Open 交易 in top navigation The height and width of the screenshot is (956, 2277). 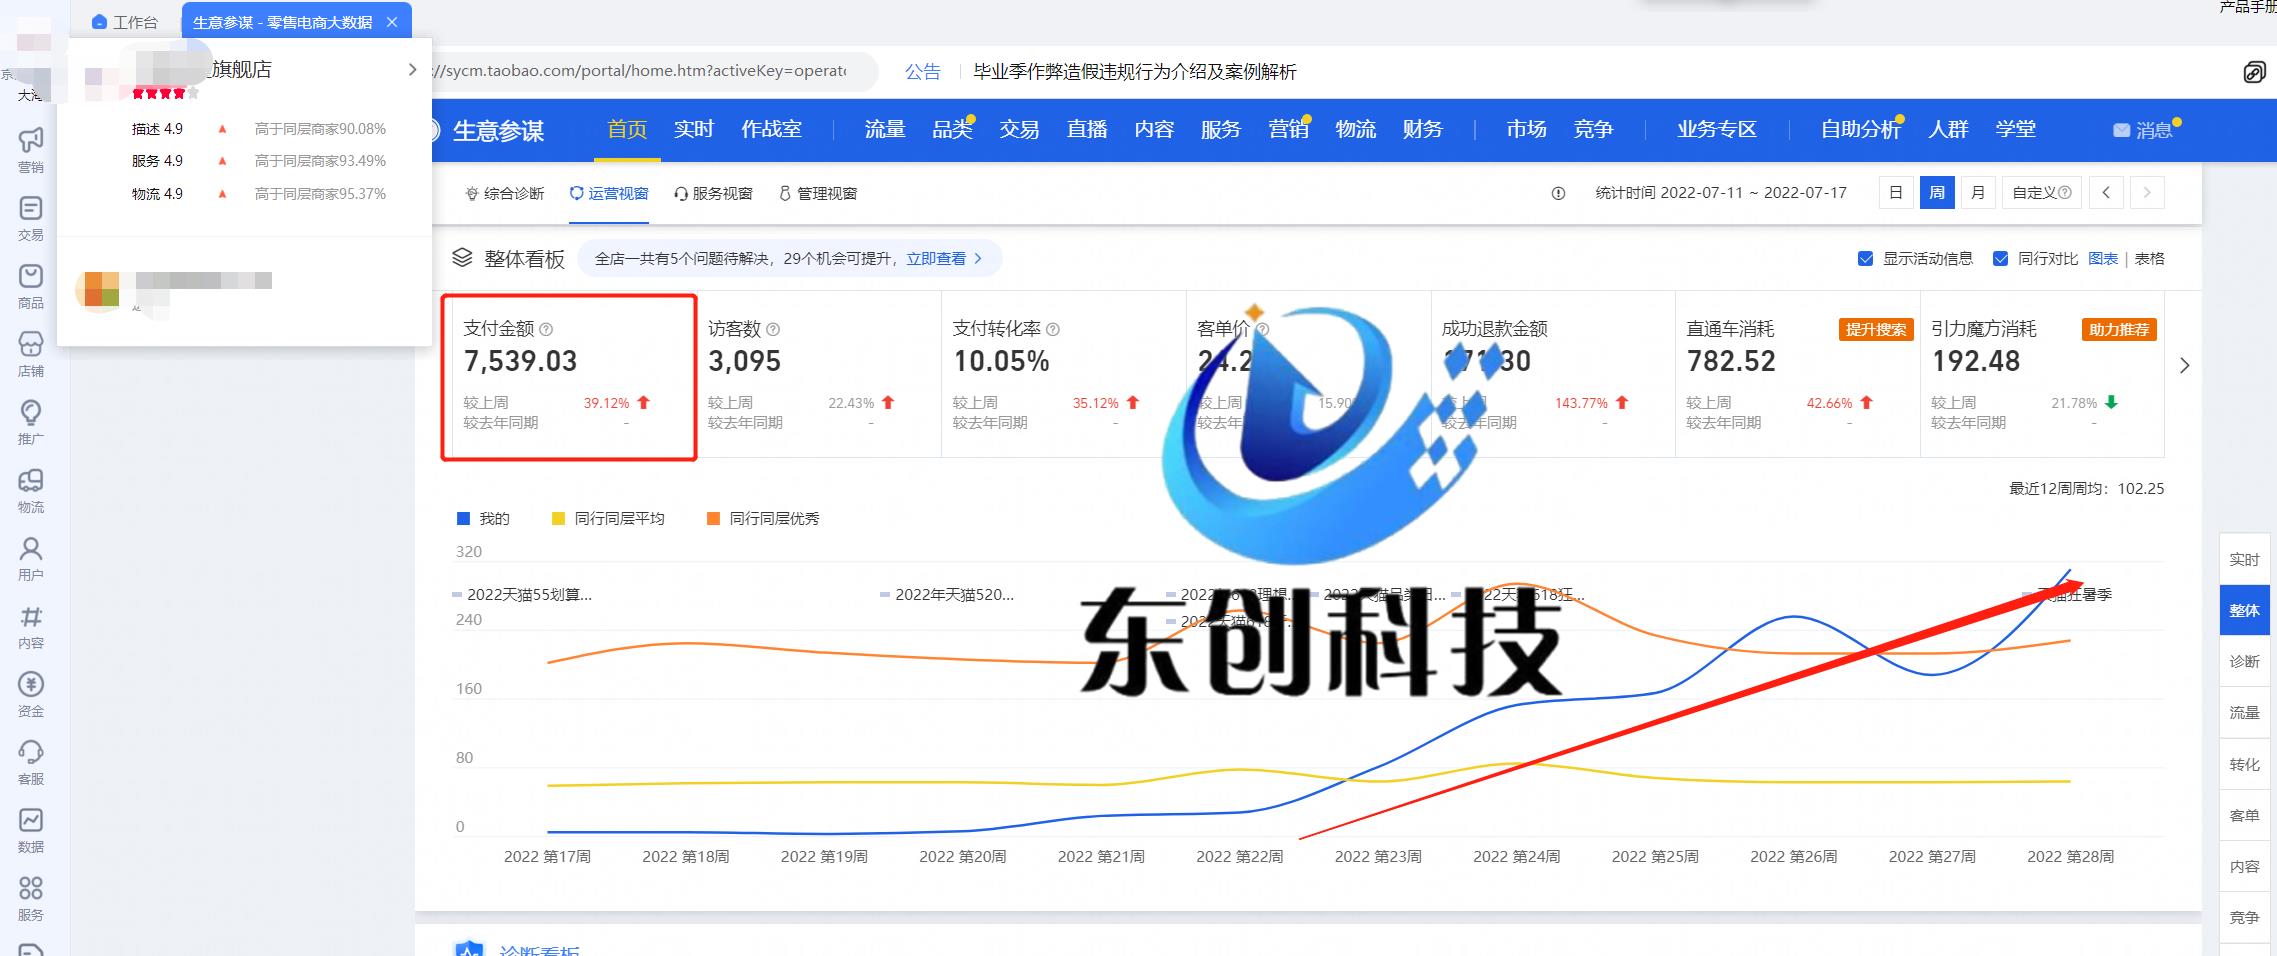point(1019,130)
